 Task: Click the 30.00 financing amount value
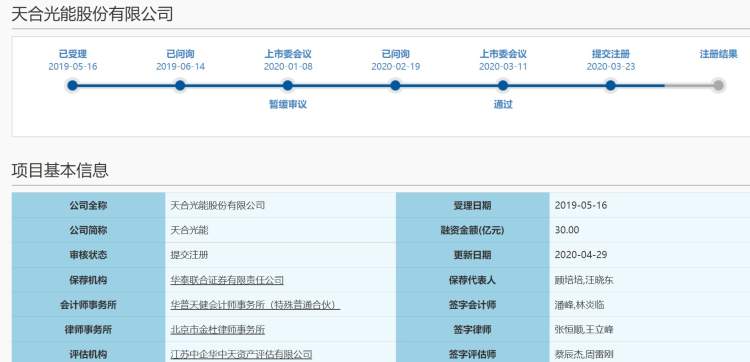coord(567,230)
